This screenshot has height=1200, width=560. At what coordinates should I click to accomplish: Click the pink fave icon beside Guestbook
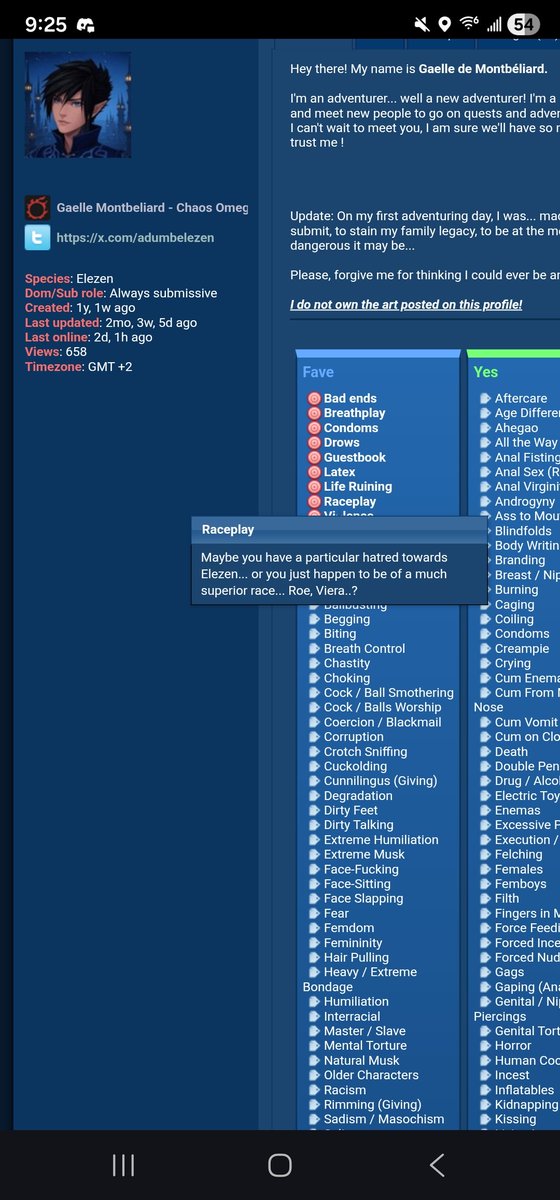pos(314,458)
